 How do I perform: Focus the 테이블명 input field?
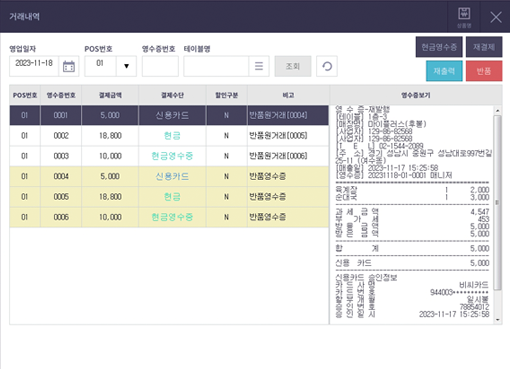(216, 66)
